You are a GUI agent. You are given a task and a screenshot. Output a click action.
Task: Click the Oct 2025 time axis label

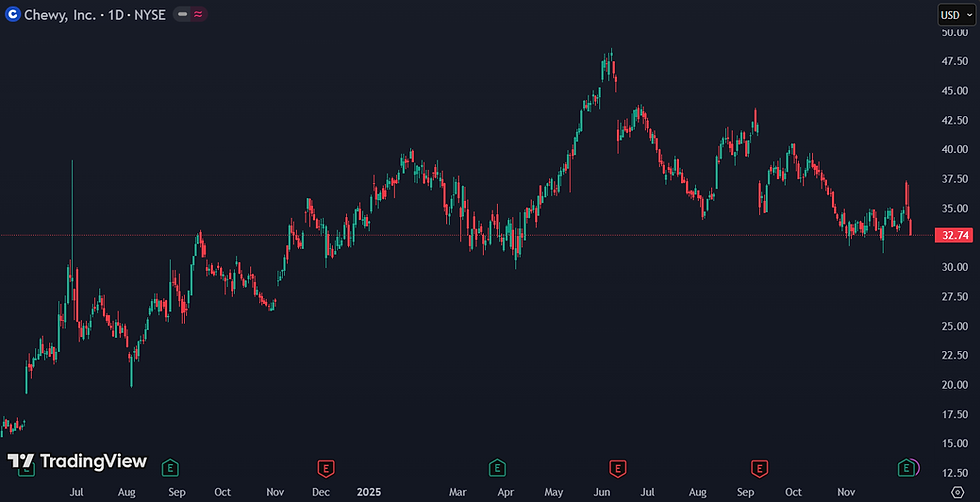[x=794, y=492]
